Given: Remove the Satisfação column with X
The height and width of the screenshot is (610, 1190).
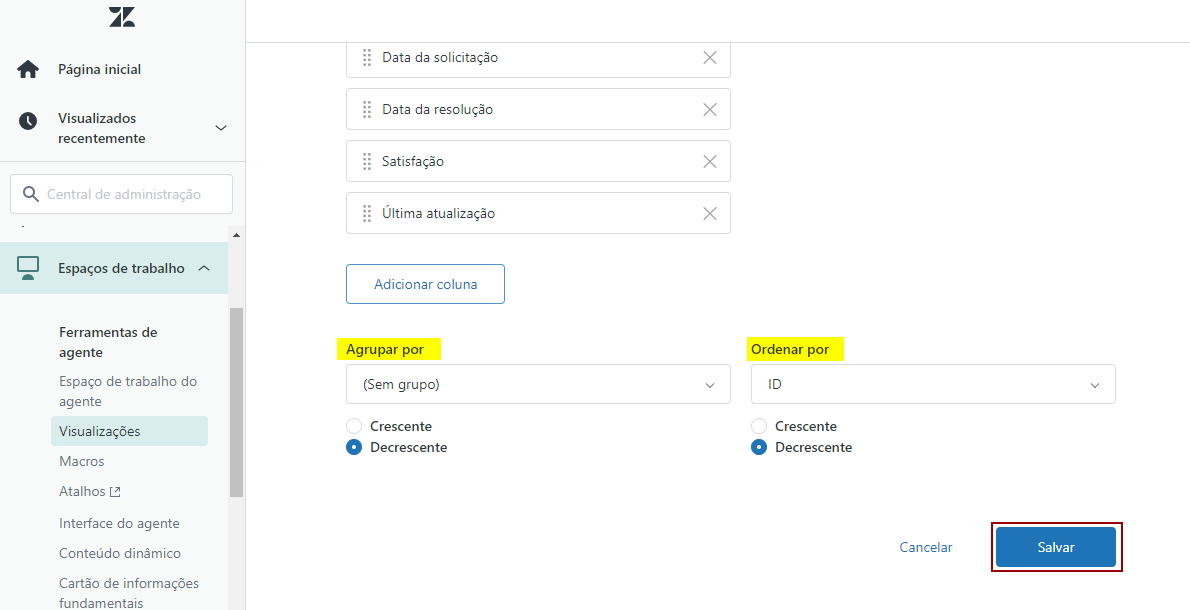Looking at the screenshot, I should point(710,162).
